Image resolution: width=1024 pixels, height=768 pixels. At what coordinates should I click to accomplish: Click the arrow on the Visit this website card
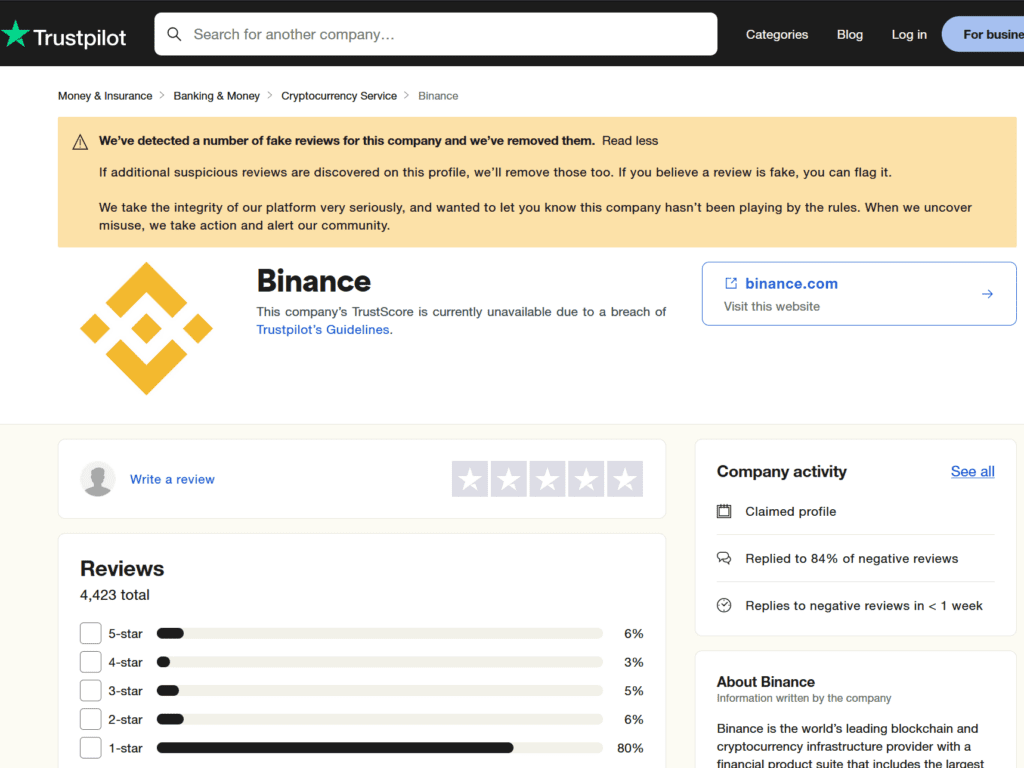(987, 293)
